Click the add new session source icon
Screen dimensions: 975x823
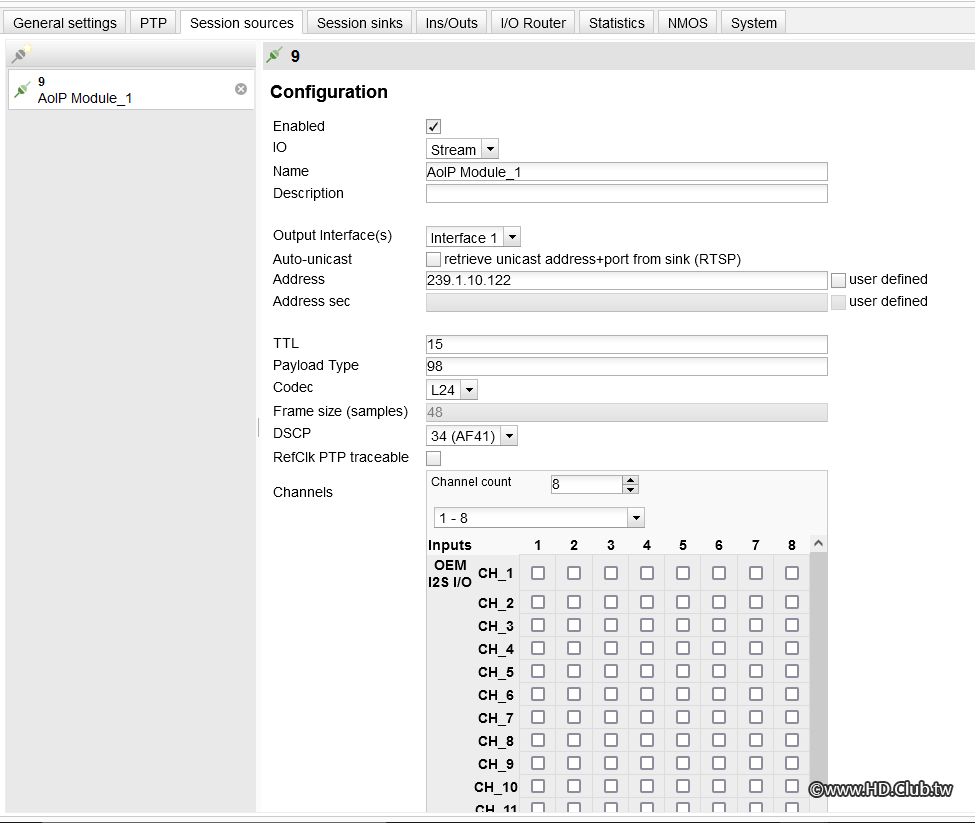20,56
